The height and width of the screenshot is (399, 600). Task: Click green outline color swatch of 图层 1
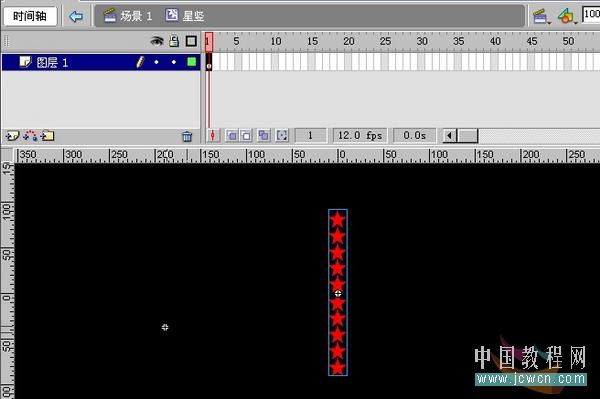point(192,62)
